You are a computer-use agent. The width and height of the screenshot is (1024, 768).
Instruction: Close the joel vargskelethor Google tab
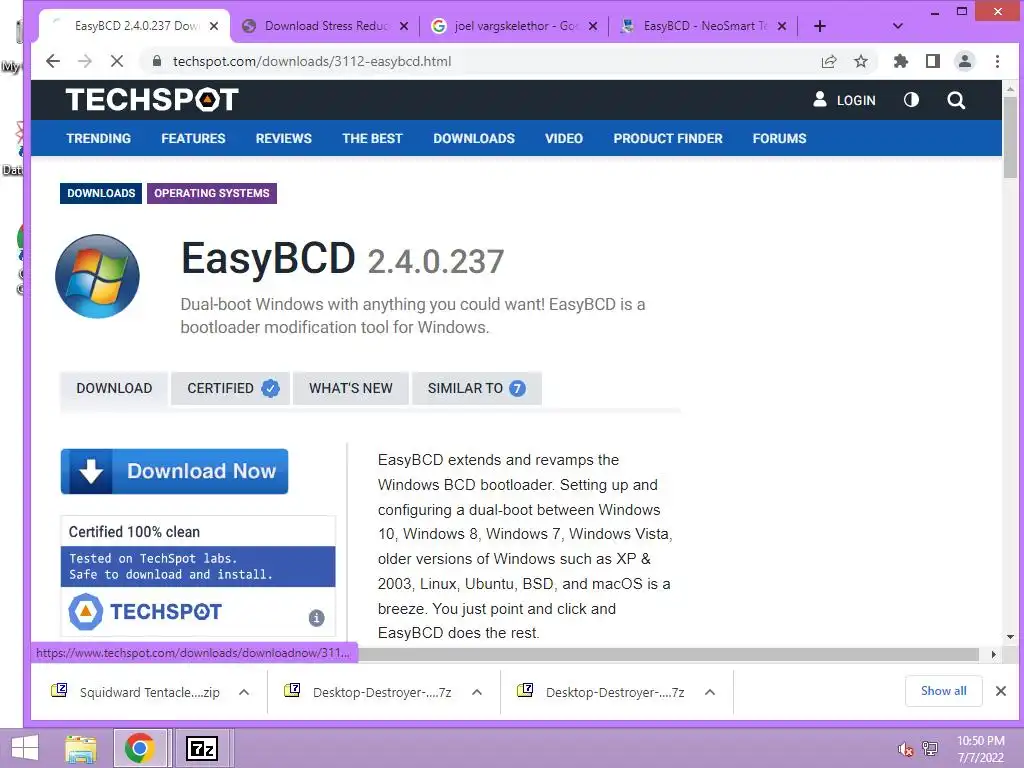[x=593, y=26]
